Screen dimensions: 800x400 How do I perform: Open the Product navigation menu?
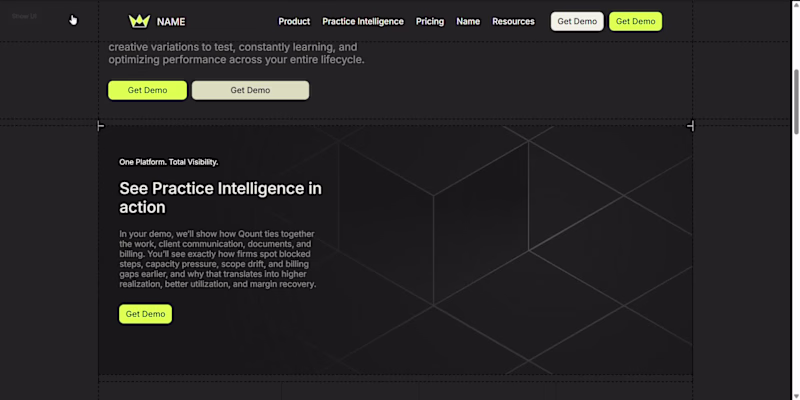pyautogui.click(x=294, y=21)
